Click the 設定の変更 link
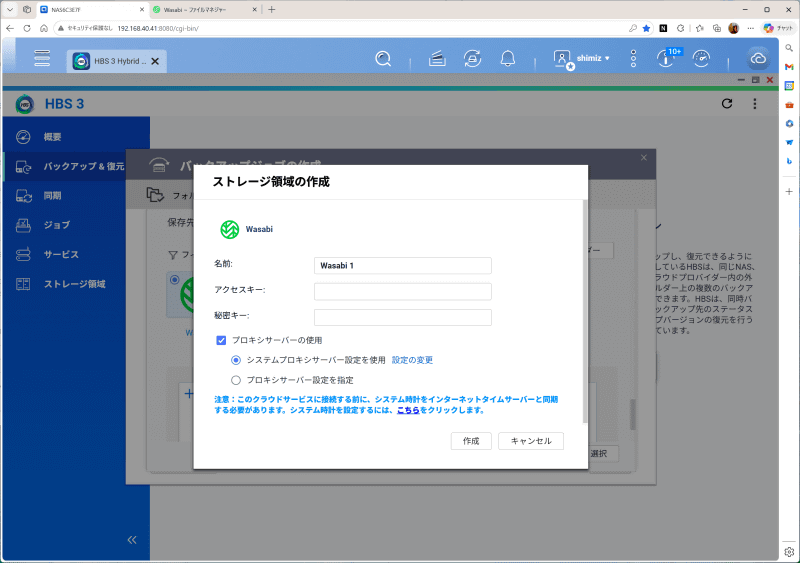This screenshot has height=563, width=800. (x=412, y=360)
